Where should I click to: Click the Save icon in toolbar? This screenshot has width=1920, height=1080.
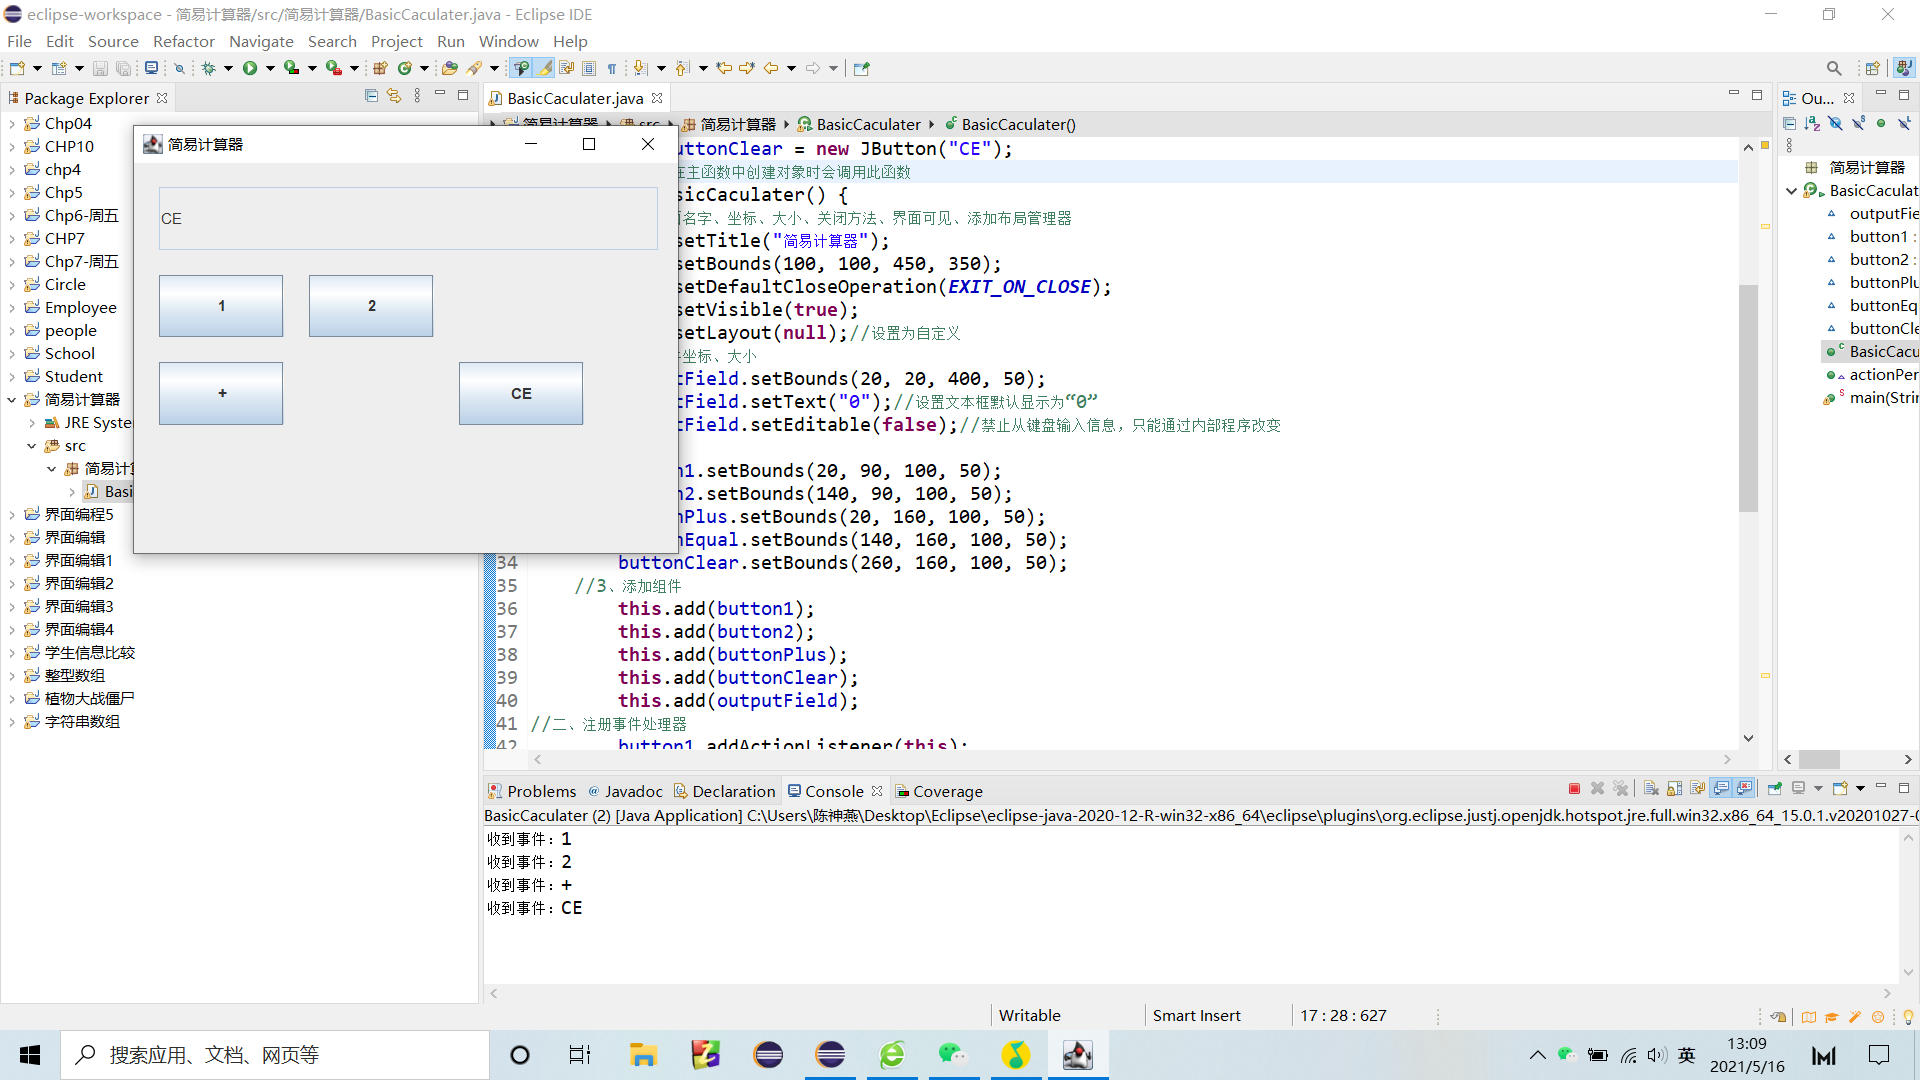100,68
